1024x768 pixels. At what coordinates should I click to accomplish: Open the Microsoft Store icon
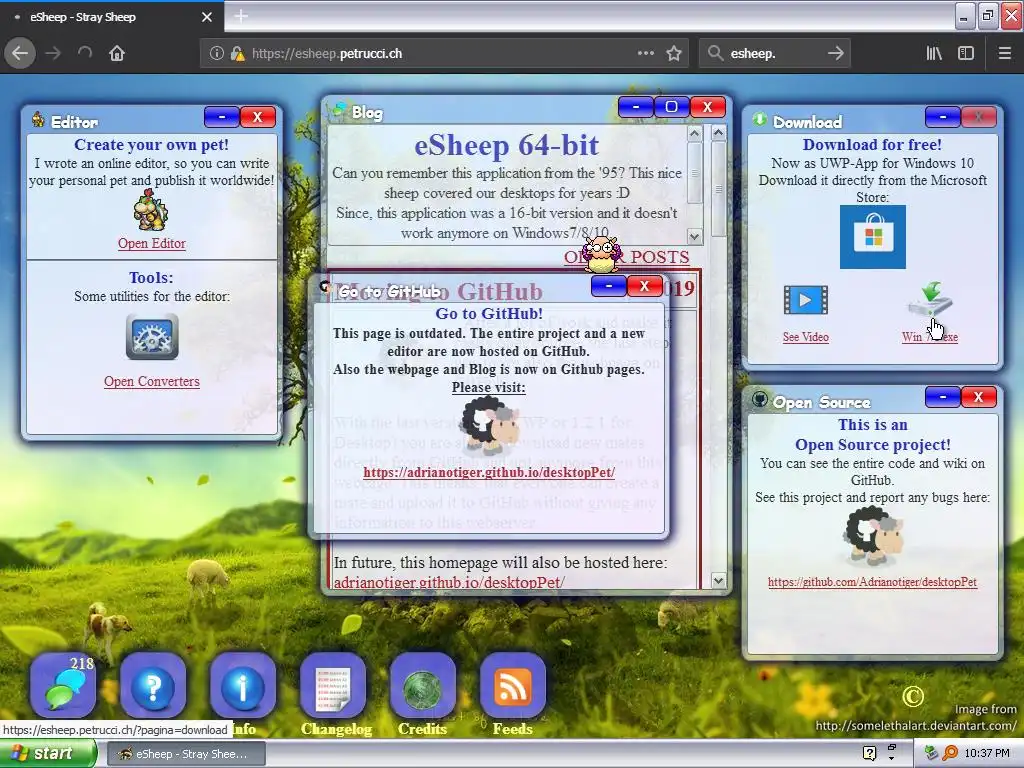point(872,236)
